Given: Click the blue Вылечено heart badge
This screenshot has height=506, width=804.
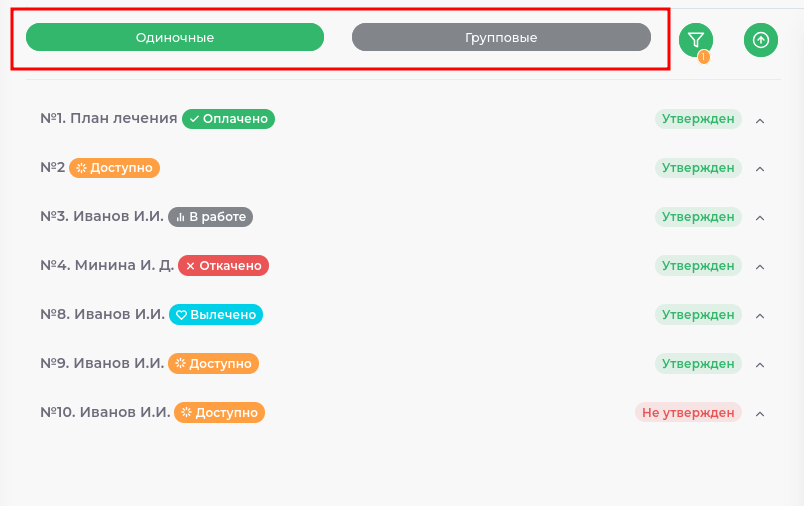Looking at the screenshot, I should 216,314.
